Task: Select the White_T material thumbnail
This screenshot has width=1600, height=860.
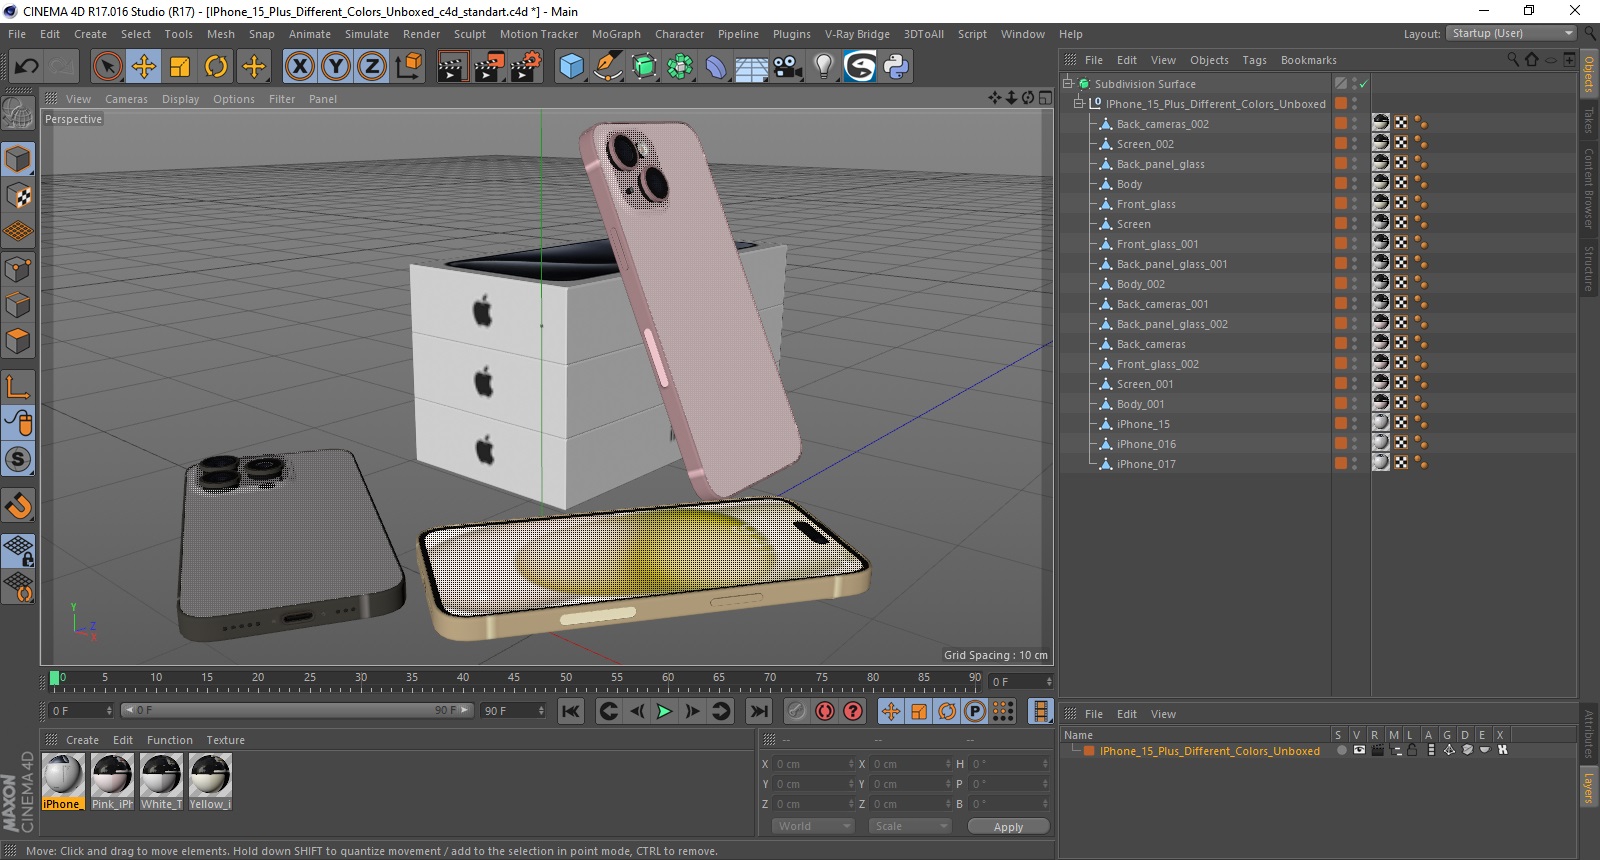Action: (161, 781)
